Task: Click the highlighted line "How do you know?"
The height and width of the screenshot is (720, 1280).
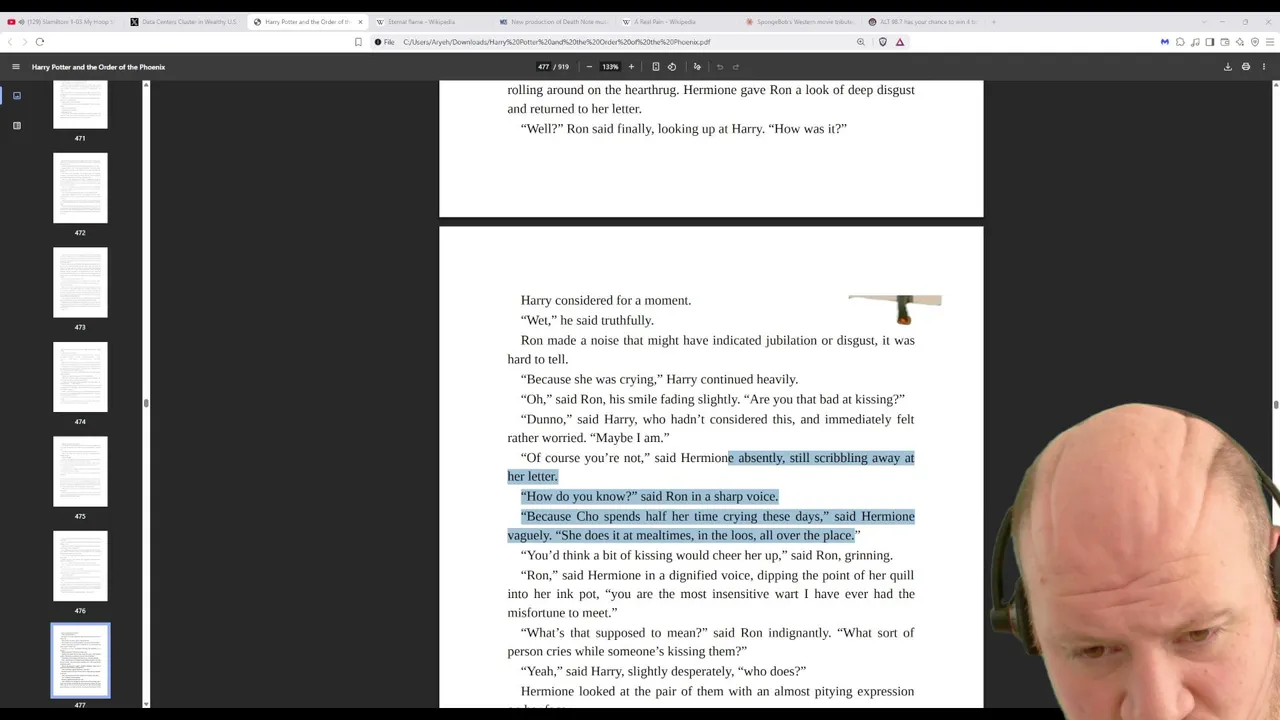Action: (x=649, y=496)
